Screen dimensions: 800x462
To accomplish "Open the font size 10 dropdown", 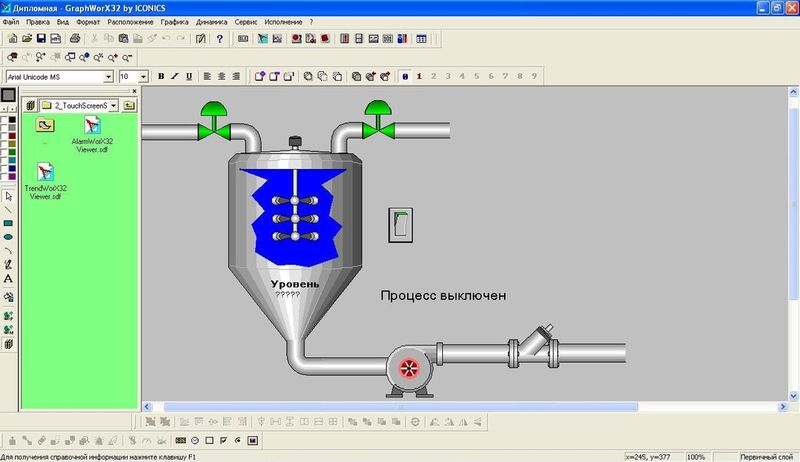I will pos(143,76).
